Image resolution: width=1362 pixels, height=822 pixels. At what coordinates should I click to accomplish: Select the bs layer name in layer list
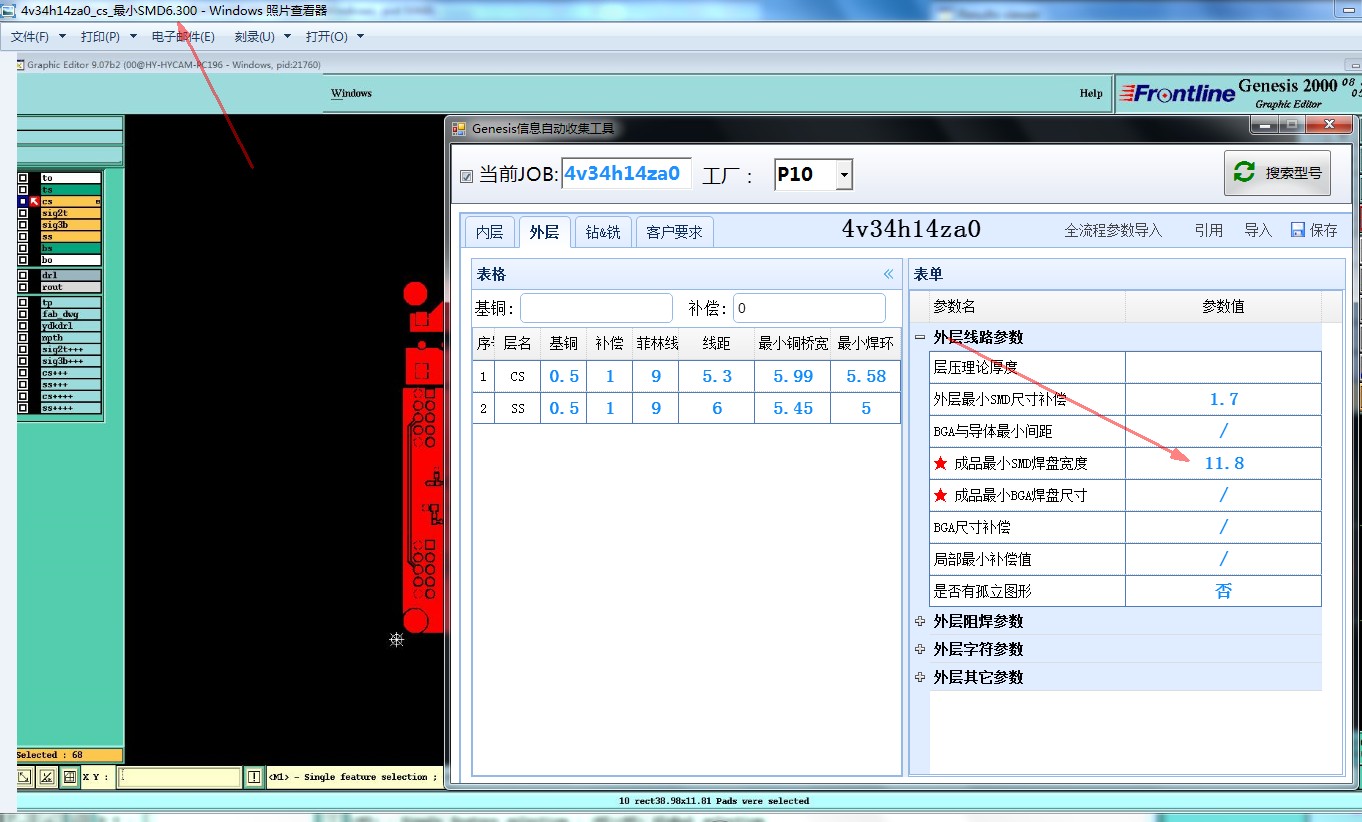70,248
